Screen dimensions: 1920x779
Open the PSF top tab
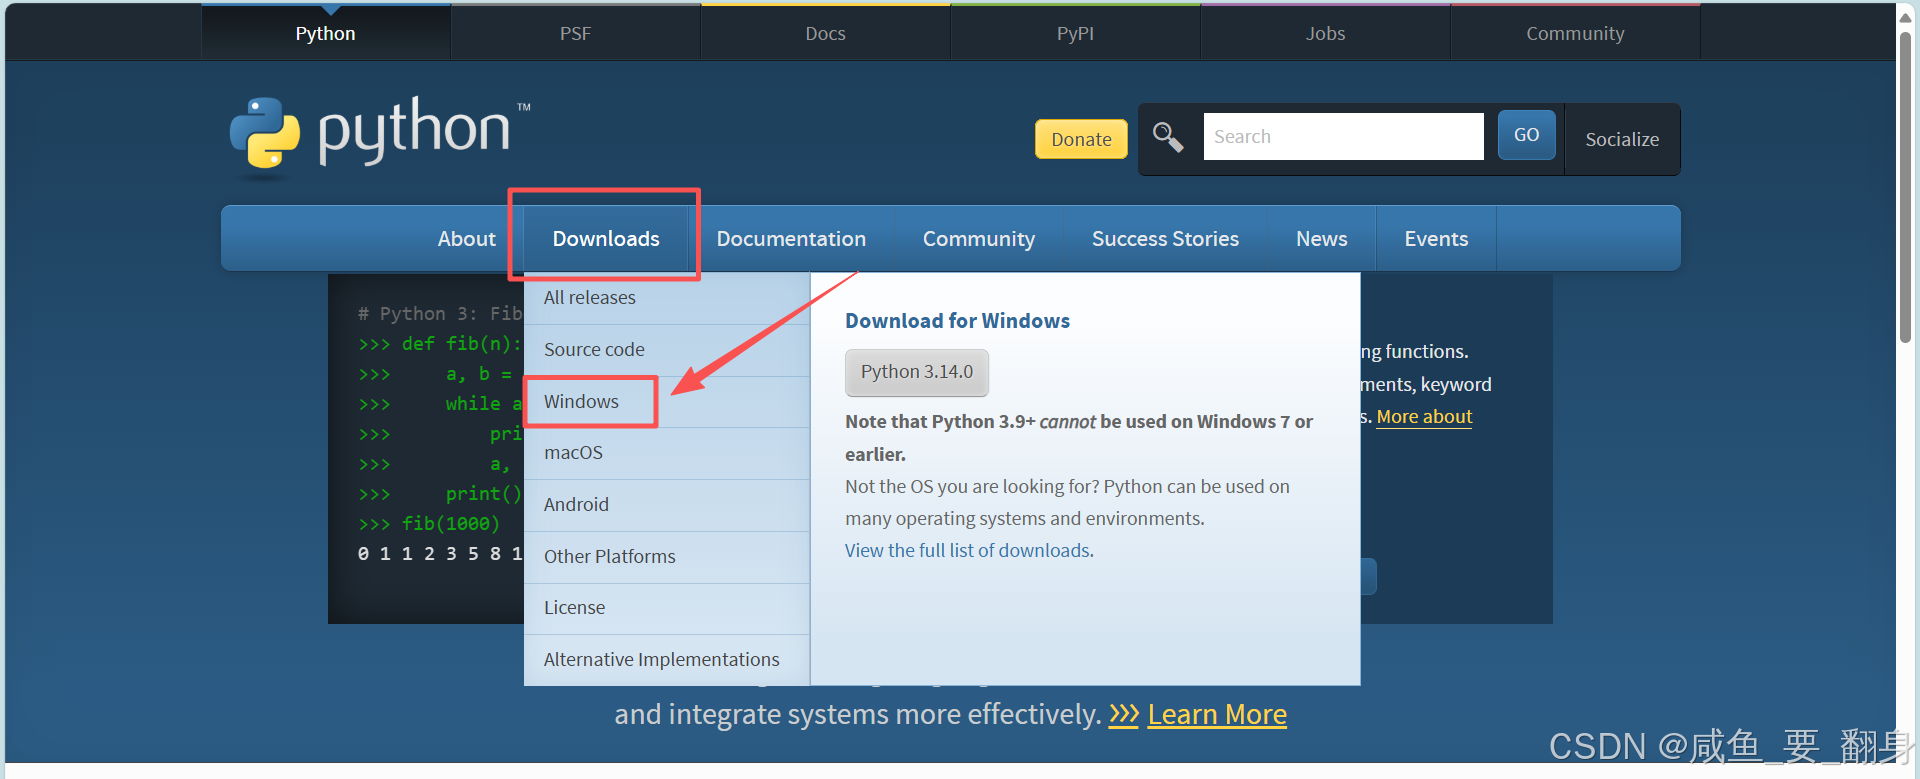(576, 33)
